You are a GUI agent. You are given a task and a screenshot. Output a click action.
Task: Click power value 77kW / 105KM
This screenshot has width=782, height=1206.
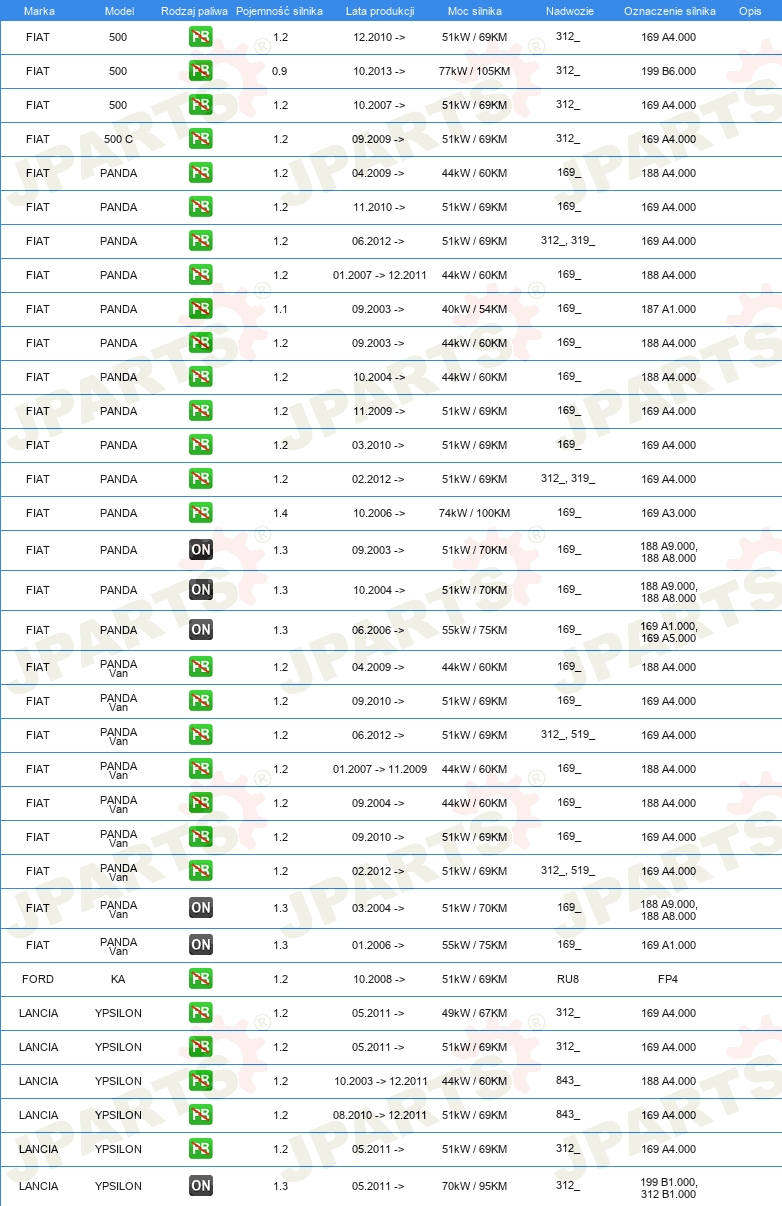pos(474,71)
